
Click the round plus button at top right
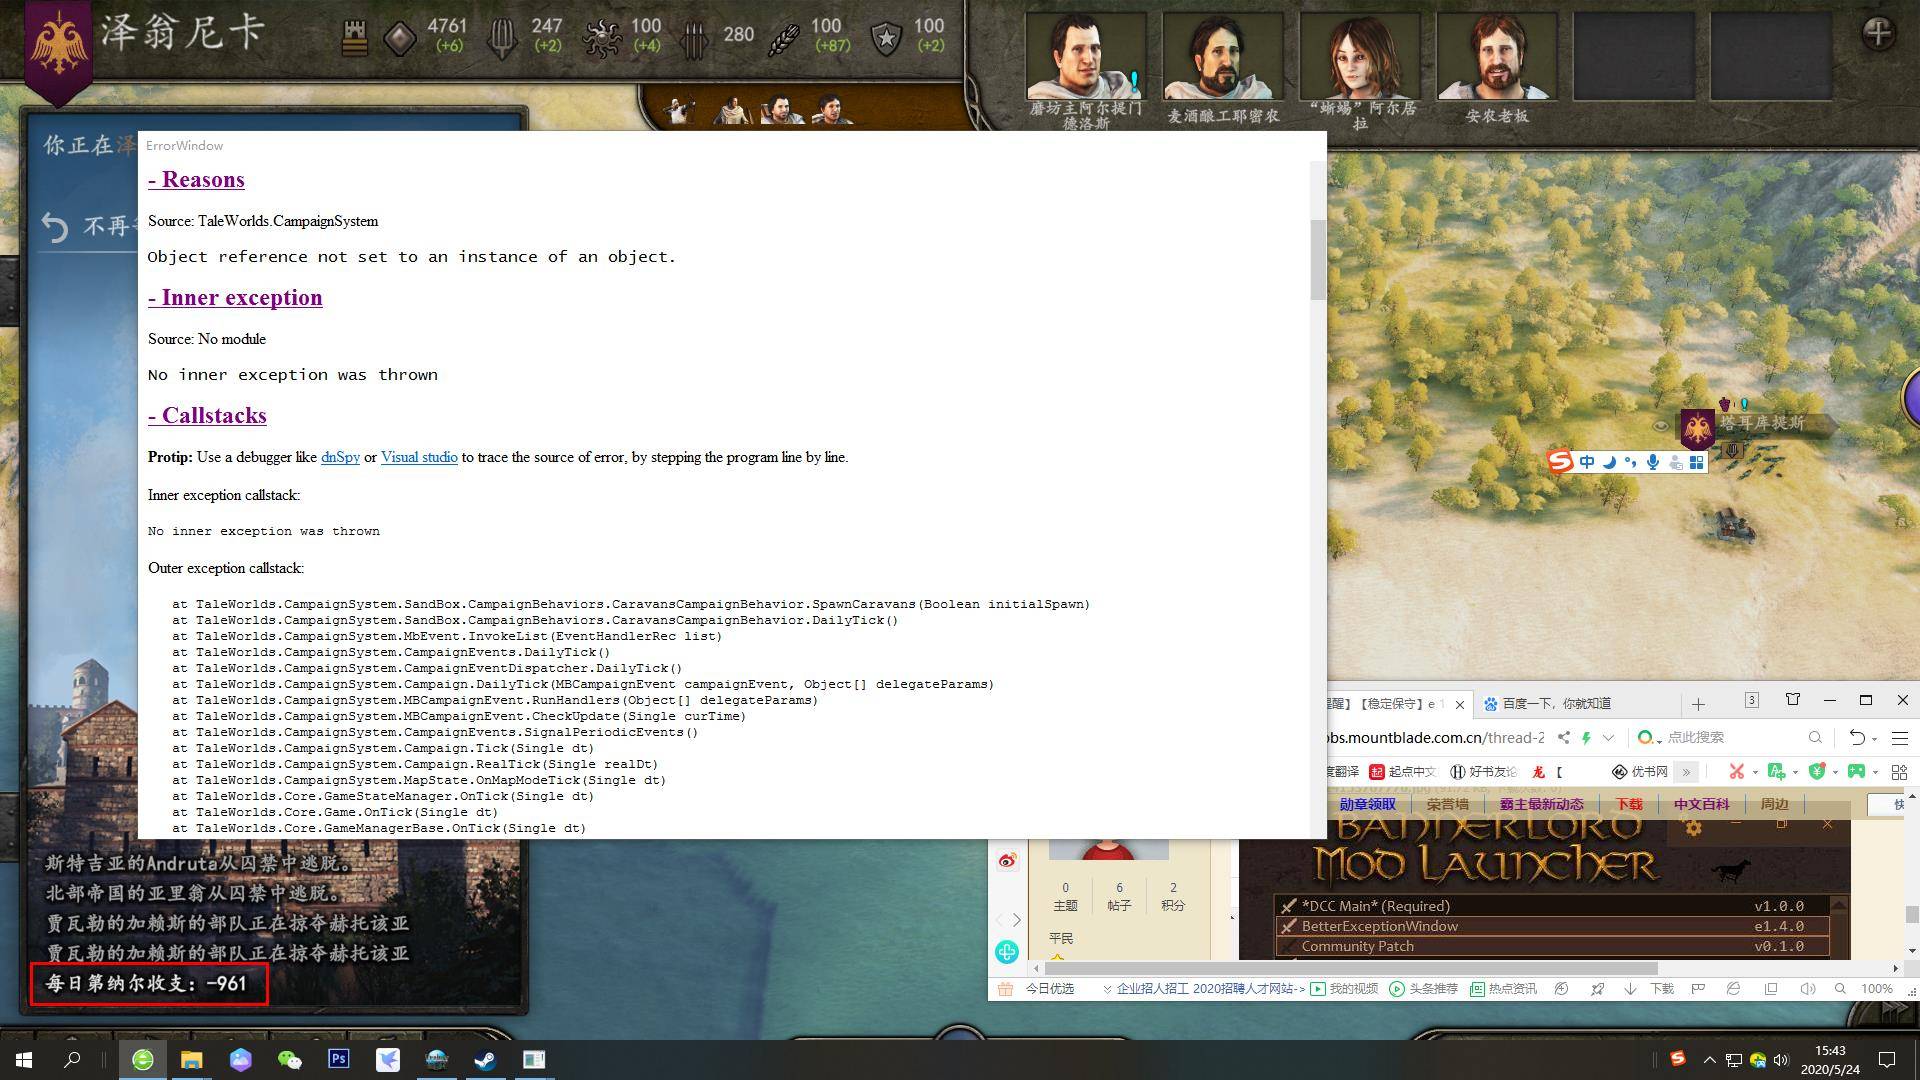(x=1878, y=34)
